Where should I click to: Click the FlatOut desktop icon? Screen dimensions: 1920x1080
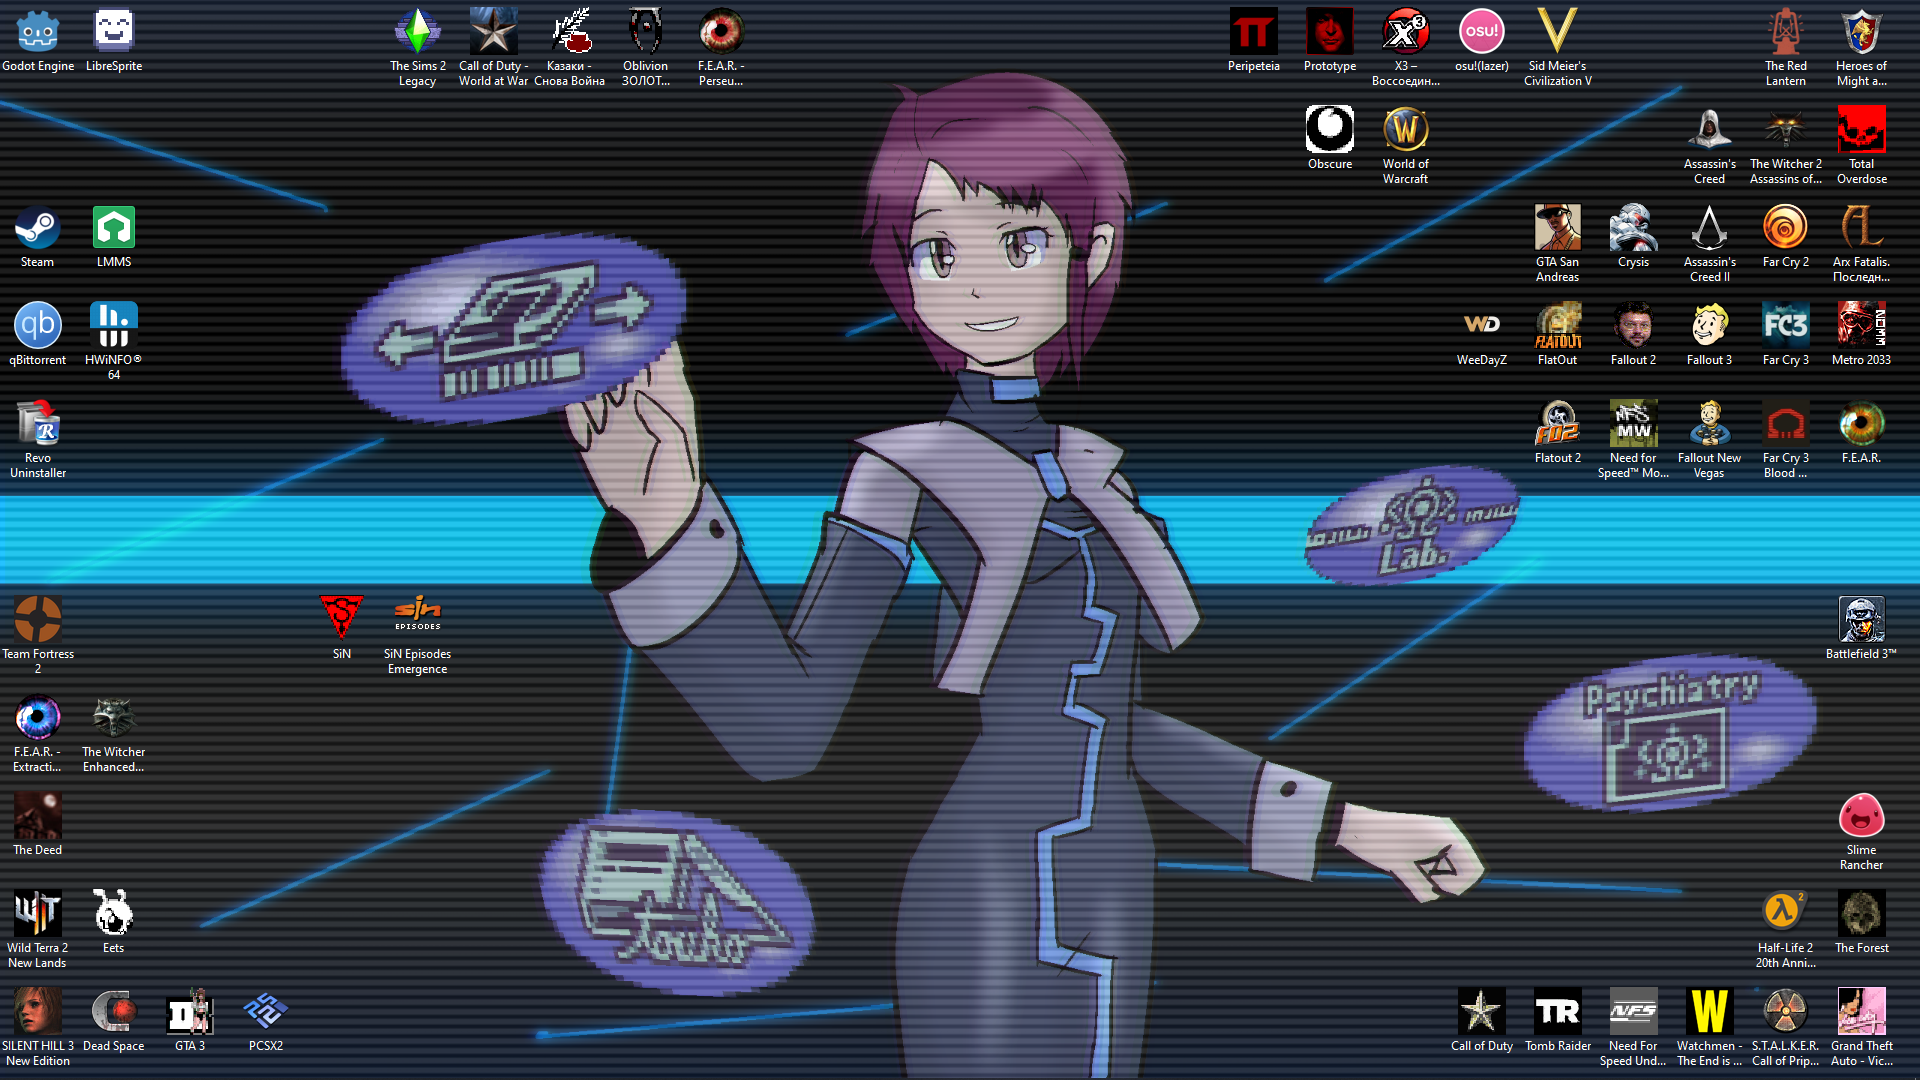tap(1558, 334)
